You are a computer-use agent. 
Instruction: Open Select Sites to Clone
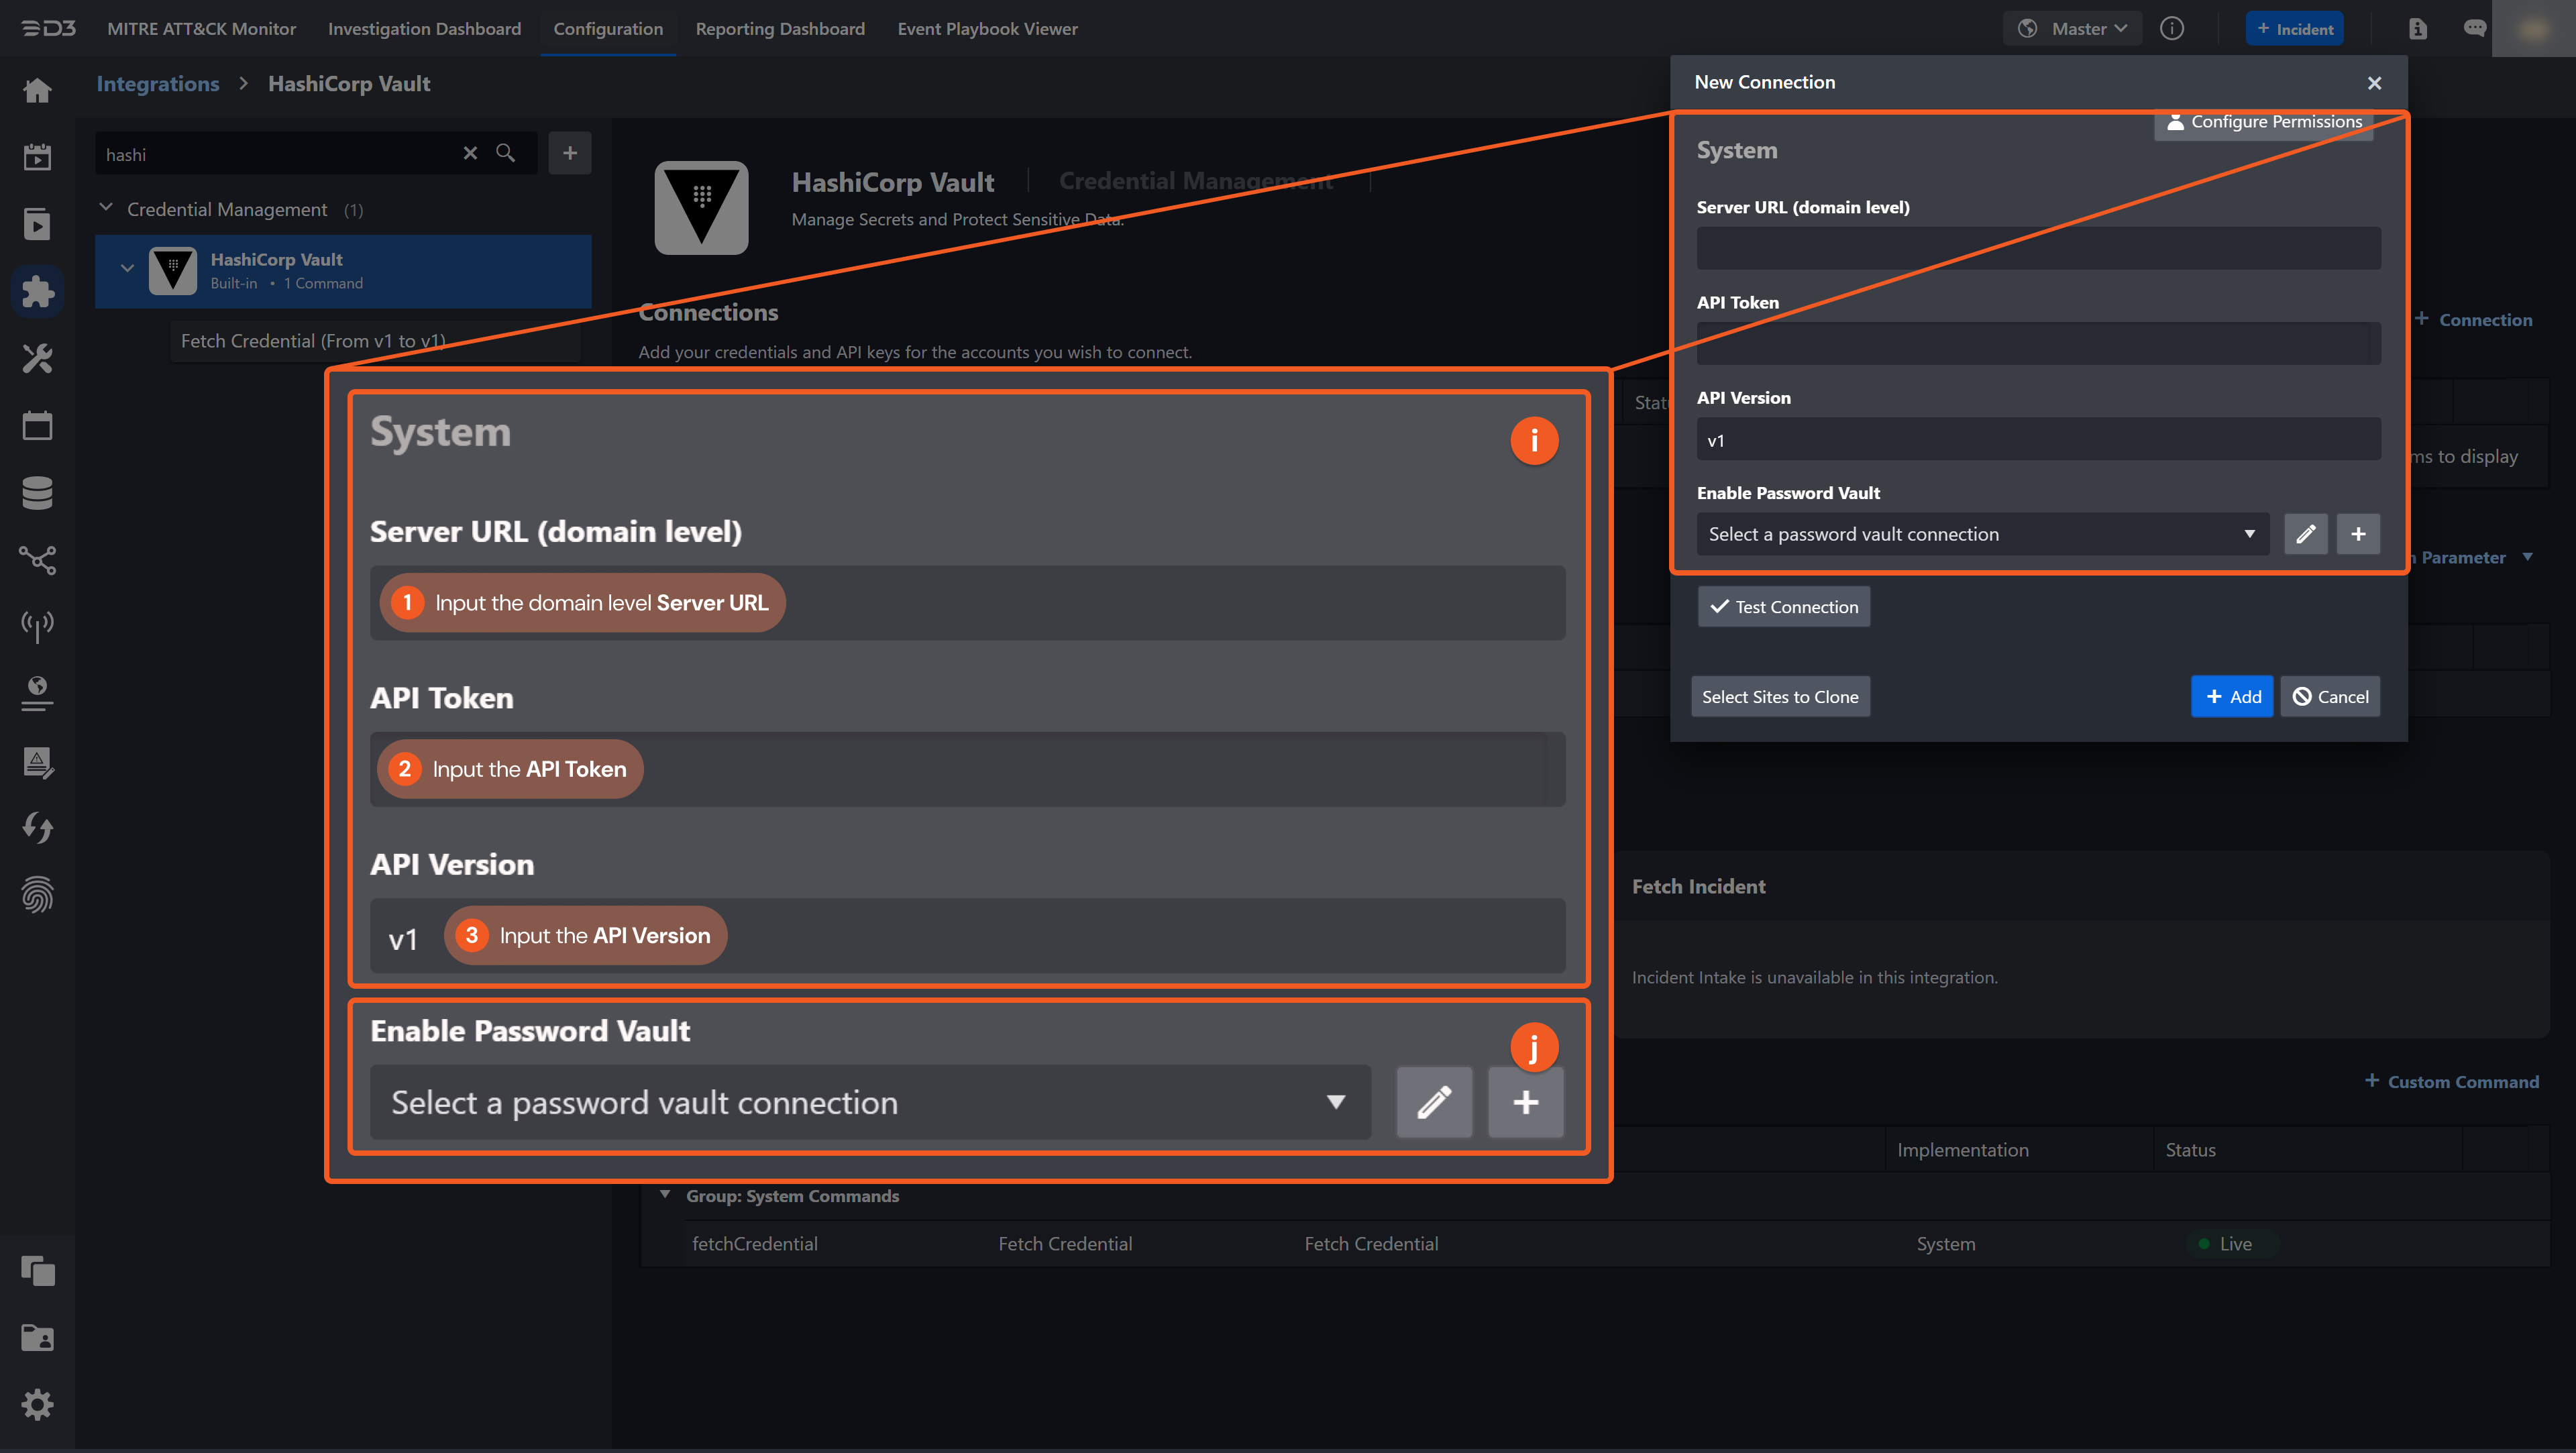click(x=1780, y=696)
